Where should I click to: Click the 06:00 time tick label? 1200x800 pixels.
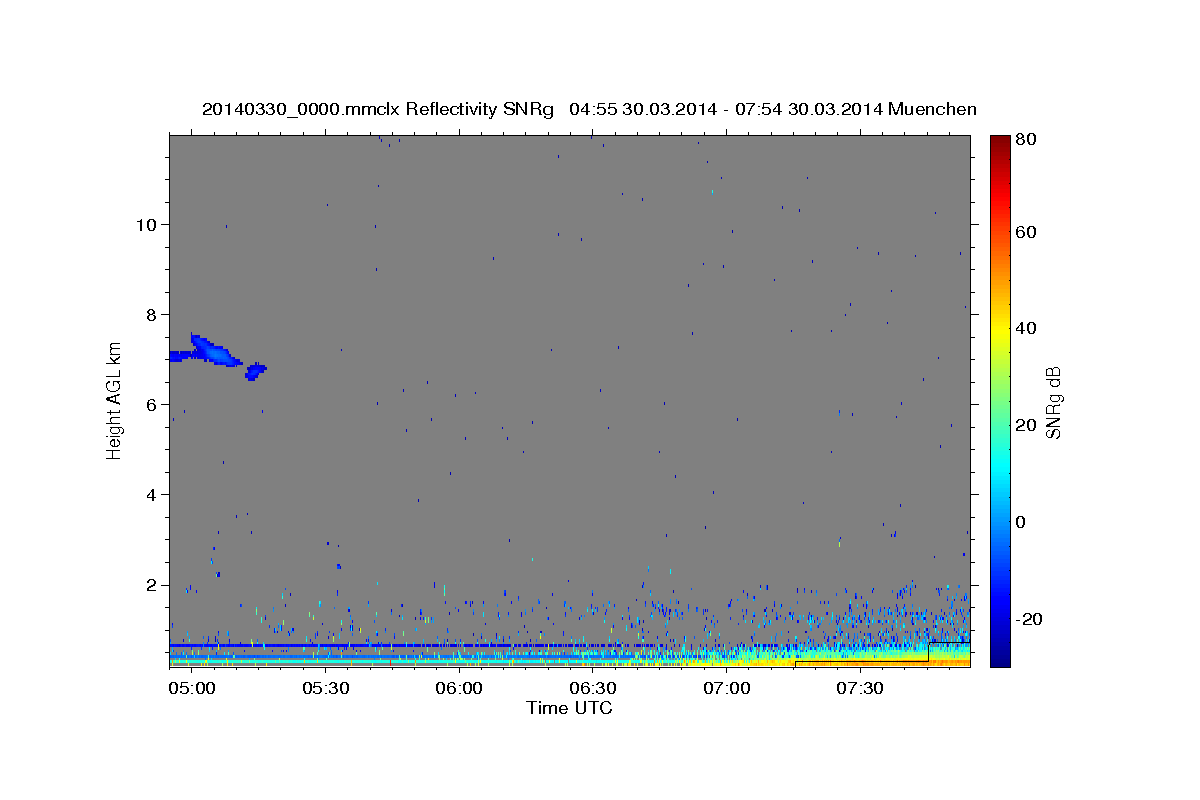click(459, 688)
